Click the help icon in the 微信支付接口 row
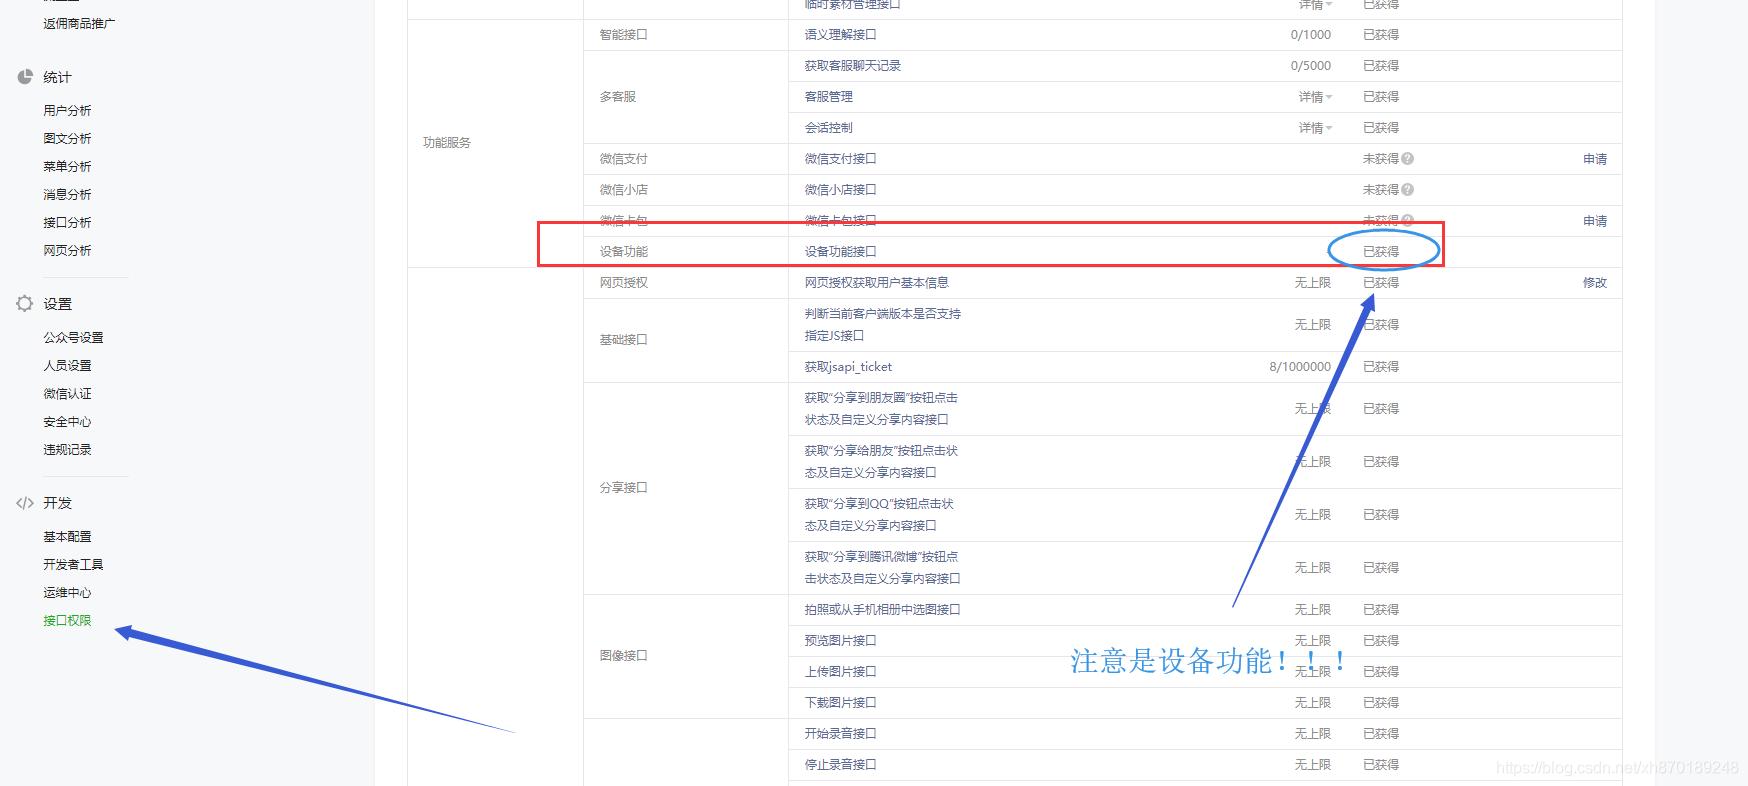The image size is (1748, 786). (1407, 158)
